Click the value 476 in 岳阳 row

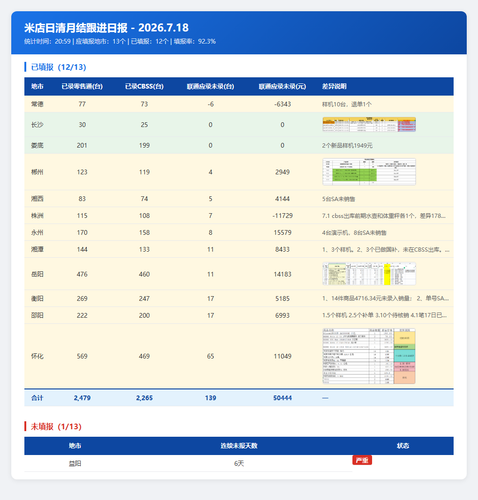[x=82, y=274]
